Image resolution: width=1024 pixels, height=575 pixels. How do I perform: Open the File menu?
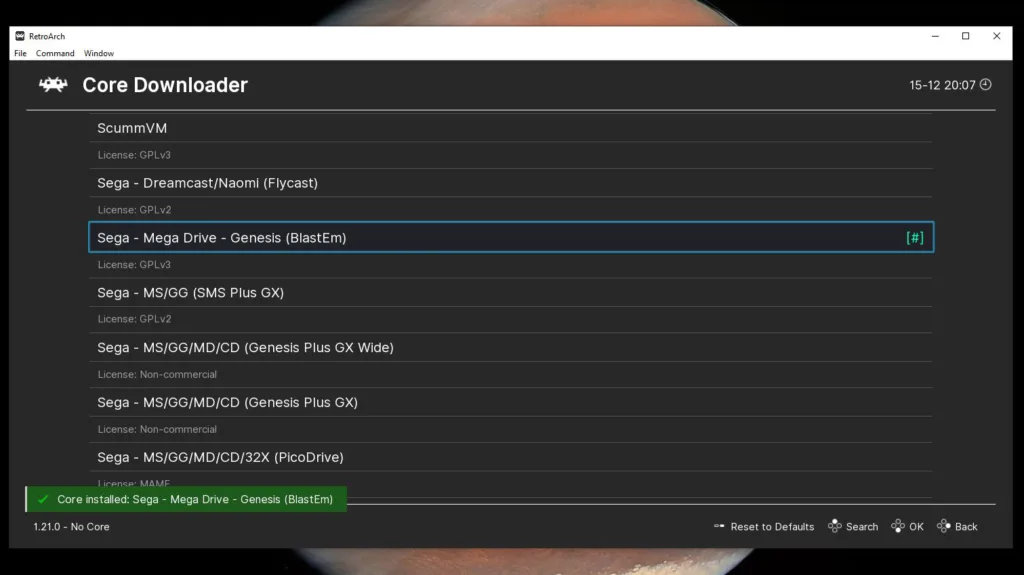(20, 54)
